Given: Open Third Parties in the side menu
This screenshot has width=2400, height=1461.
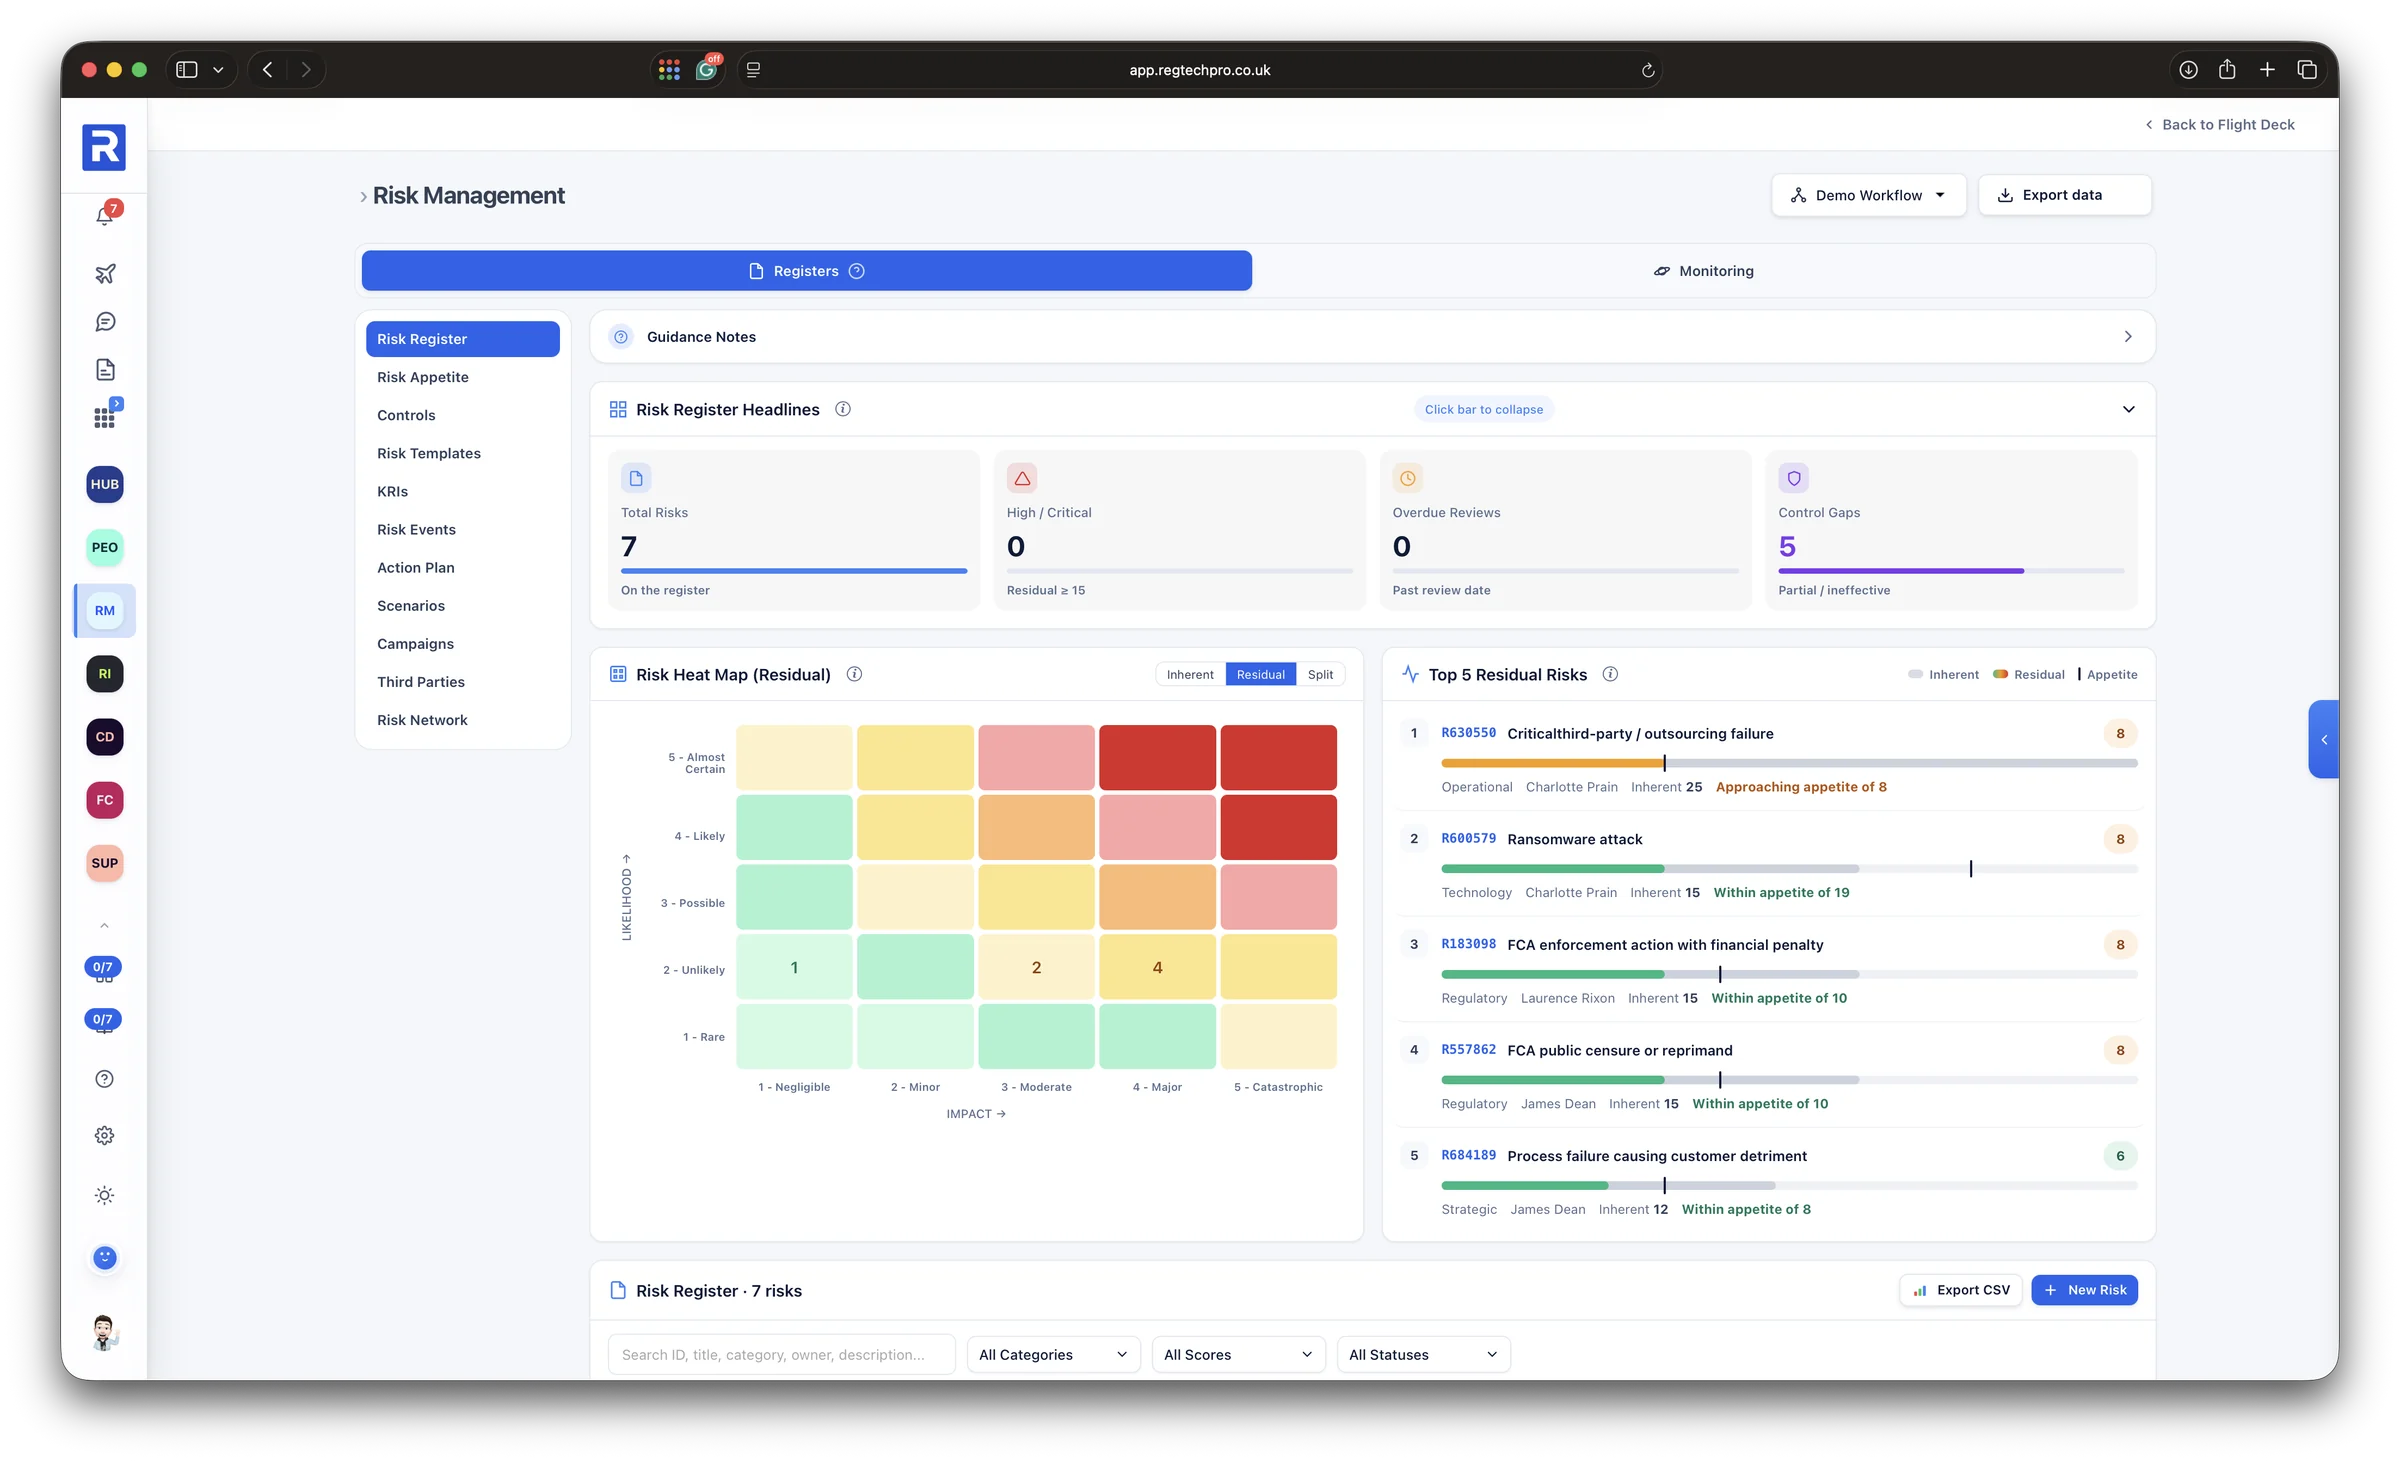Looking at the screenshot, I should (x=462, y=682).
